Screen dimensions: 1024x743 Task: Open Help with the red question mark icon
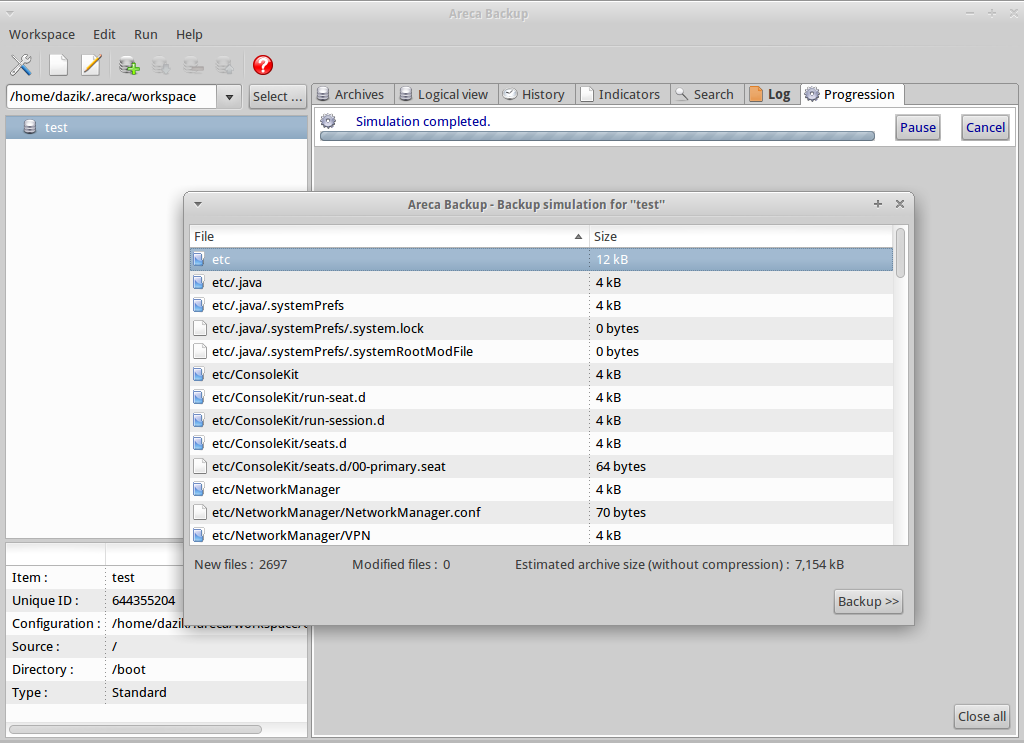coord(263,65)
